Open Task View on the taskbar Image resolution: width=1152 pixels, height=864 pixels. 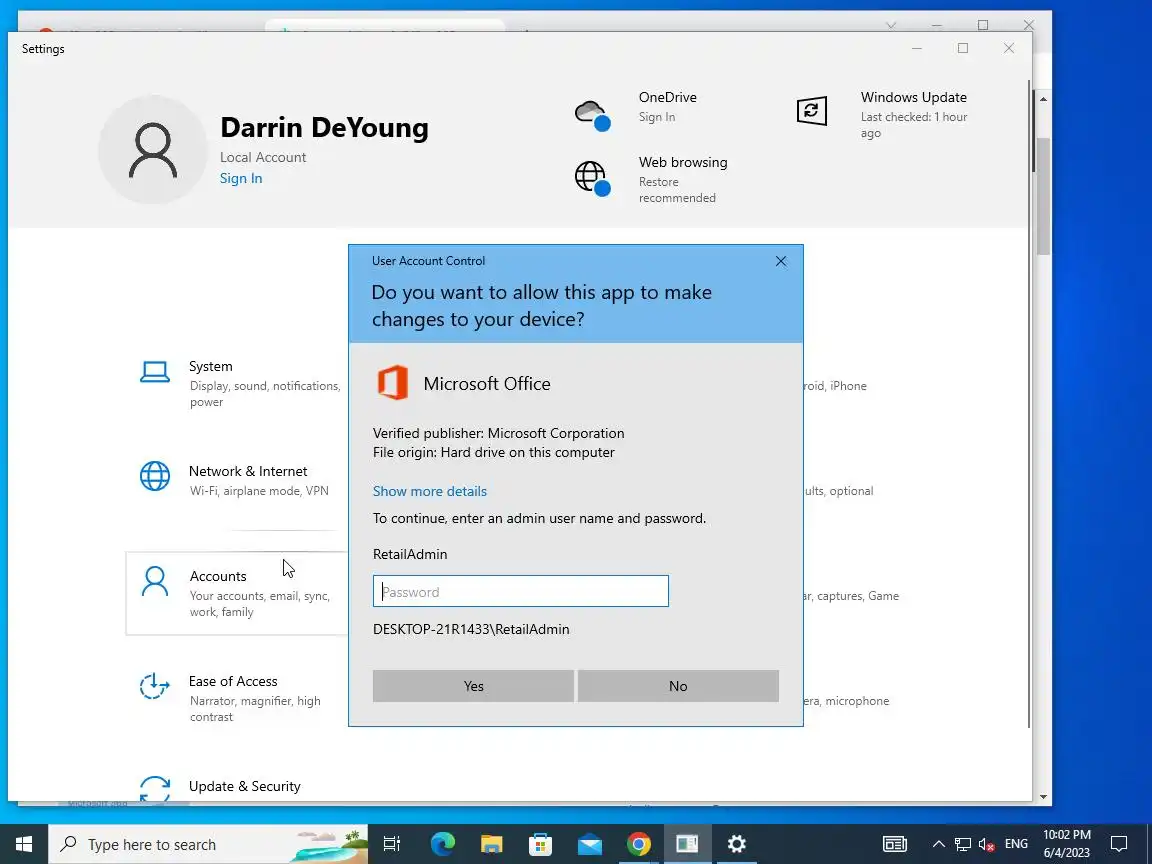click(x=392, y=844)
